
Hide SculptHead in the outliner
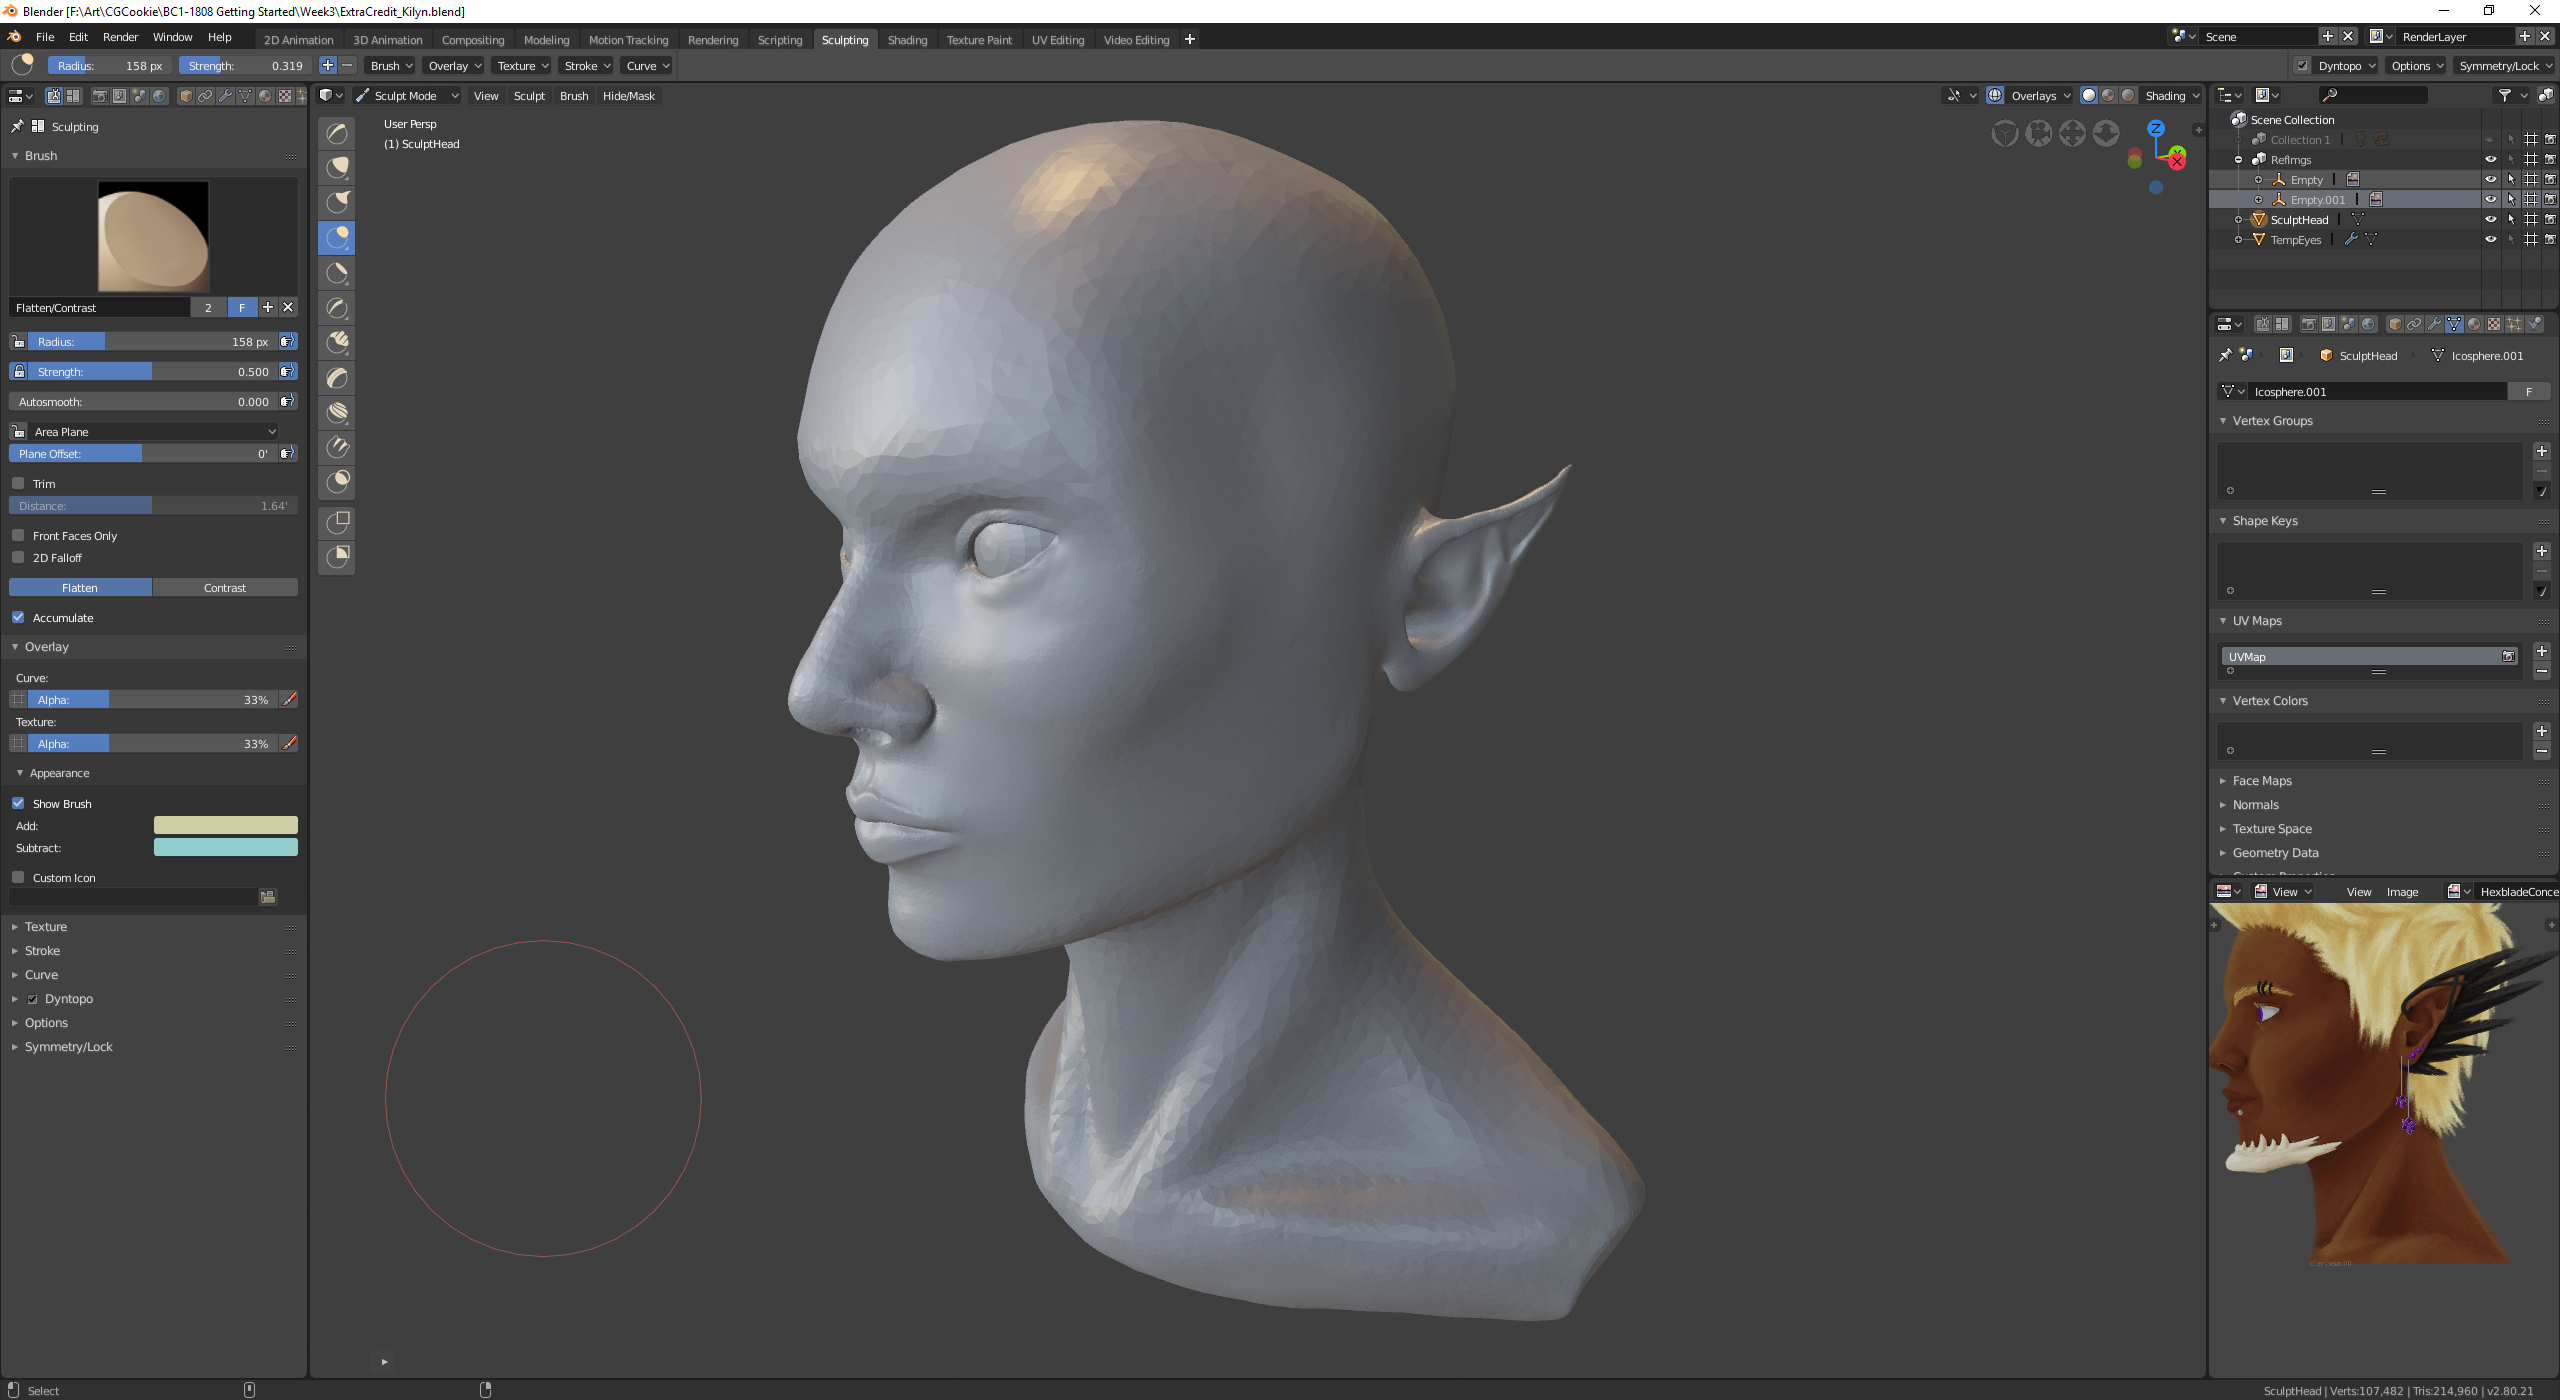point(2490,219)
